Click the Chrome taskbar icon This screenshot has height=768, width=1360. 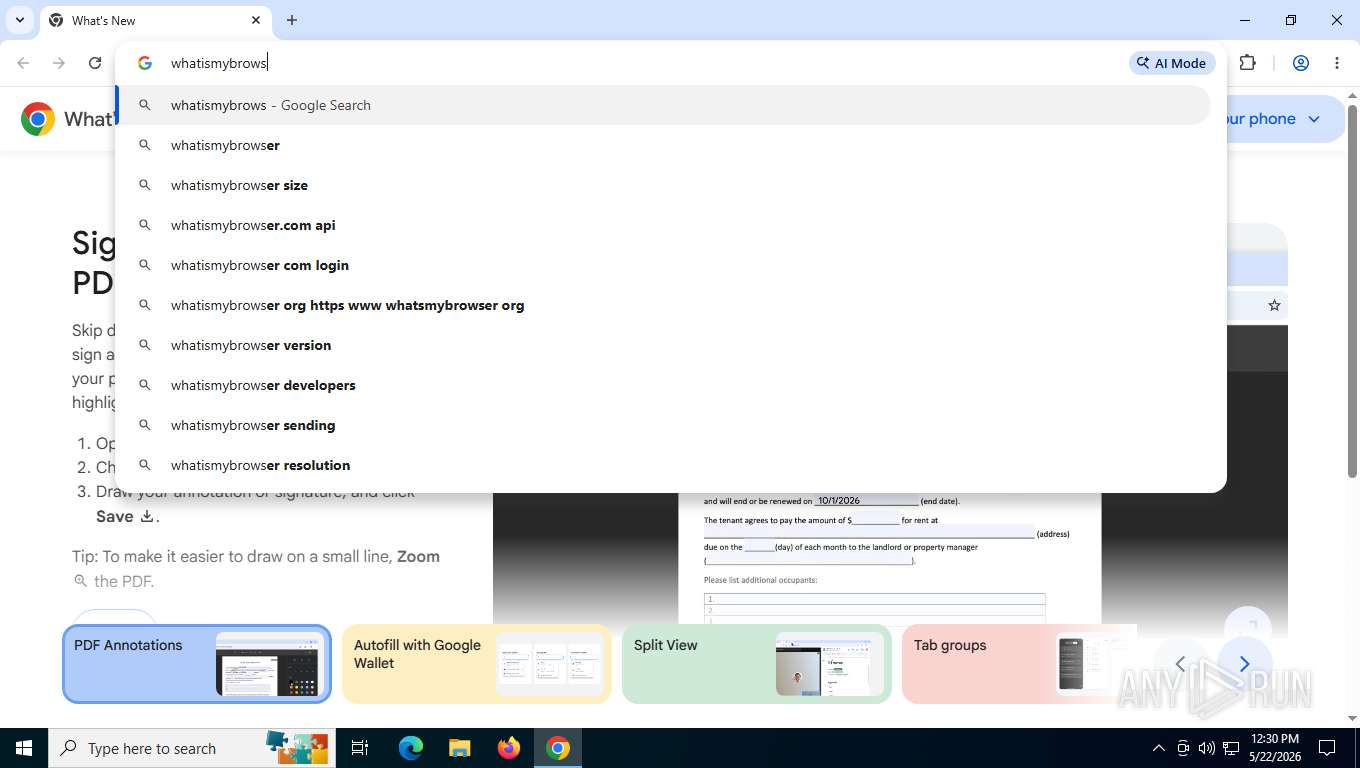click(558, 748)
